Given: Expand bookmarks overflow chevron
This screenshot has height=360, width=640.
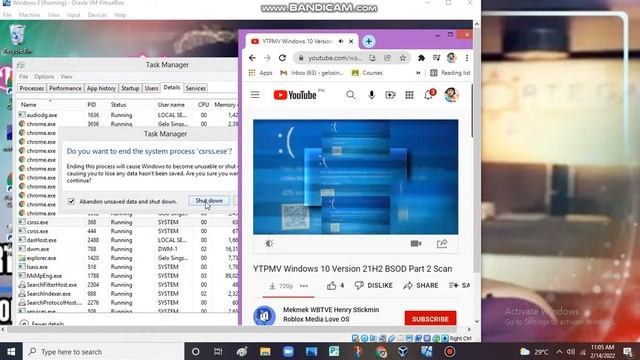Looking at the screenshot, I should click(x=418, y=73).
